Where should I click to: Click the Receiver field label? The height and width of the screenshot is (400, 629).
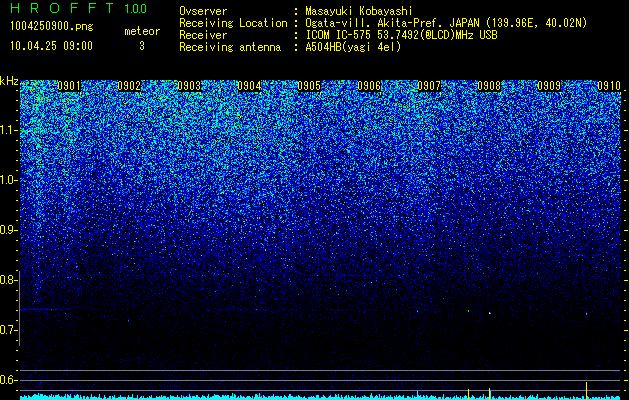click(x=203, y=35)
